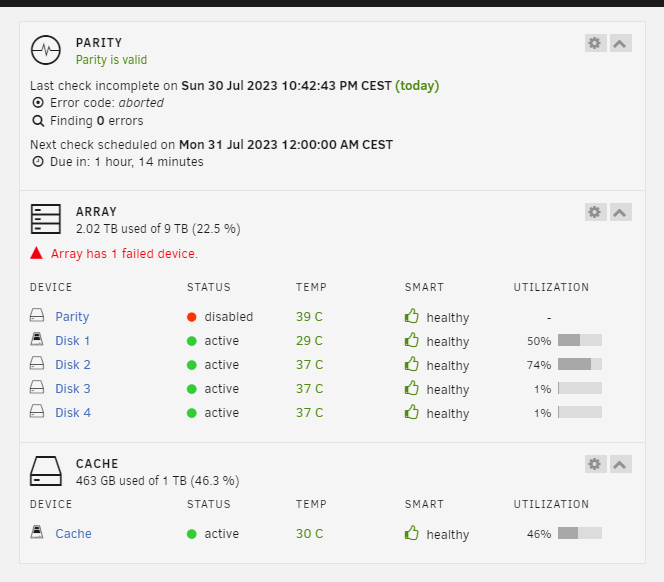The width and height of the screenshot is (664, 582).
Task: Click the Parity SMART thumbs-up icon
Action: point(412,316)
